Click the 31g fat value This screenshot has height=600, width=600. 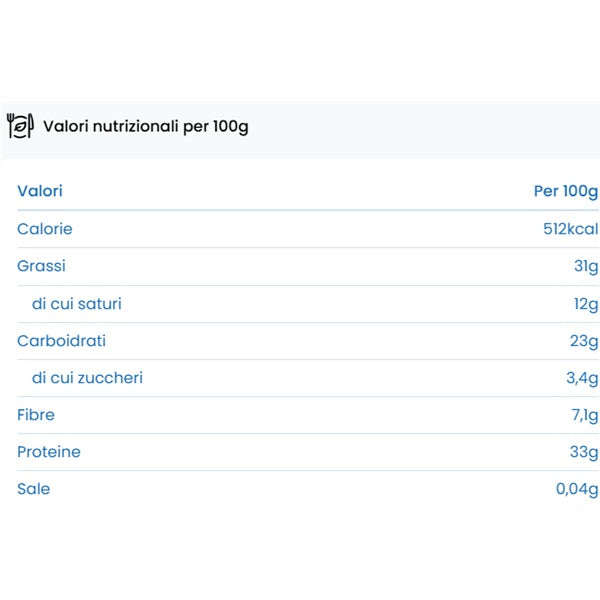point(584,266)
